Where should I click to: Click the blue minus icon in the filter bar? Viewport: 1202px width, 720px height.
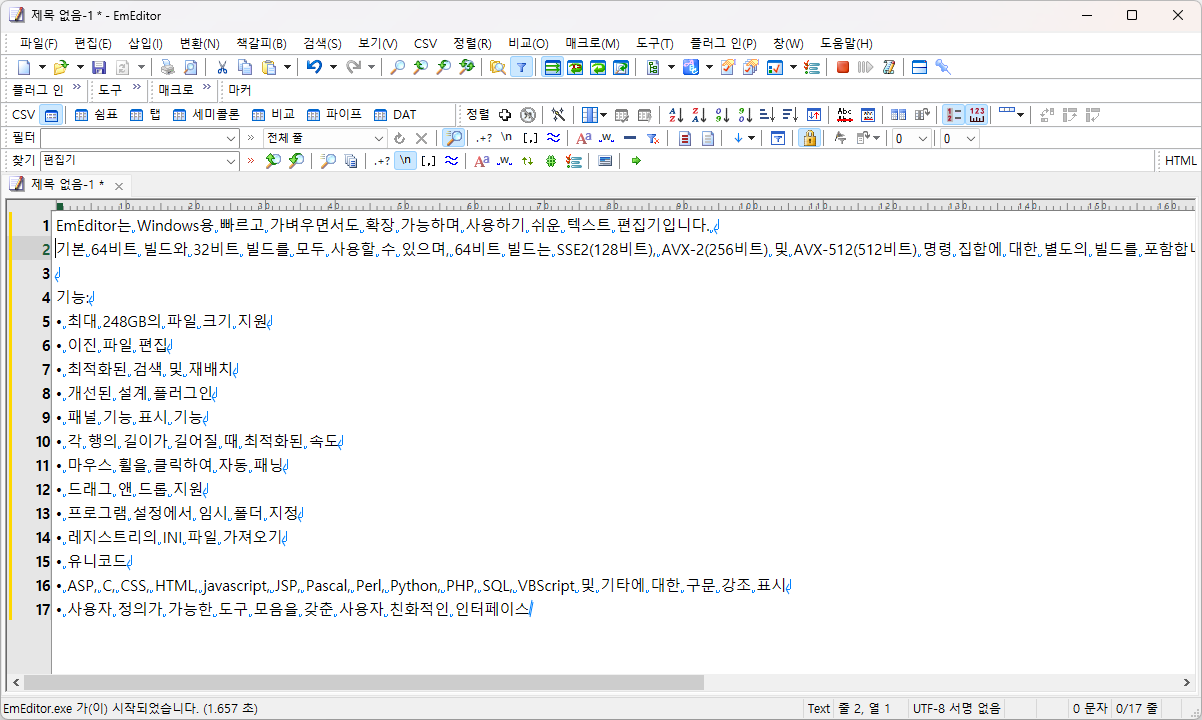tap(630, 138)
